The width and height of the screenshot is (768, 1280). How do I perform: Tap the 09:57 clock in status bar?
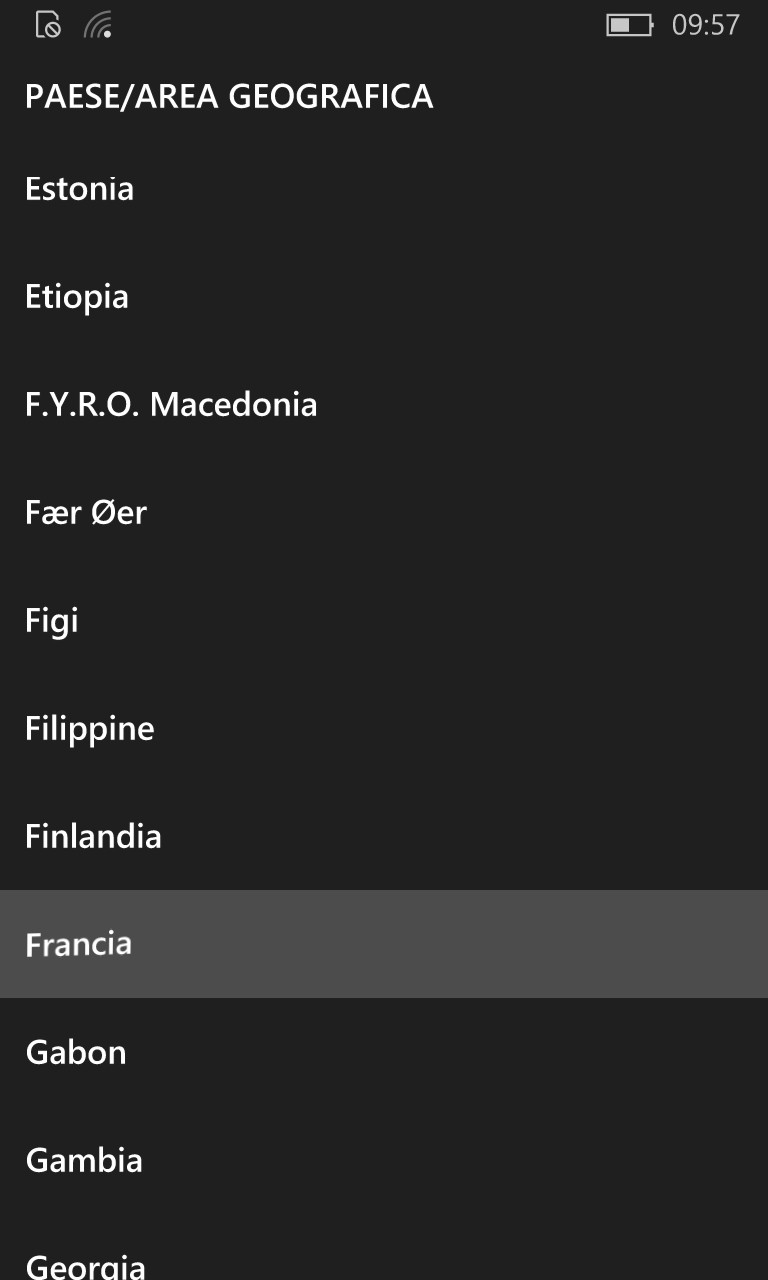pyautogui.click(x=705, y=25)
